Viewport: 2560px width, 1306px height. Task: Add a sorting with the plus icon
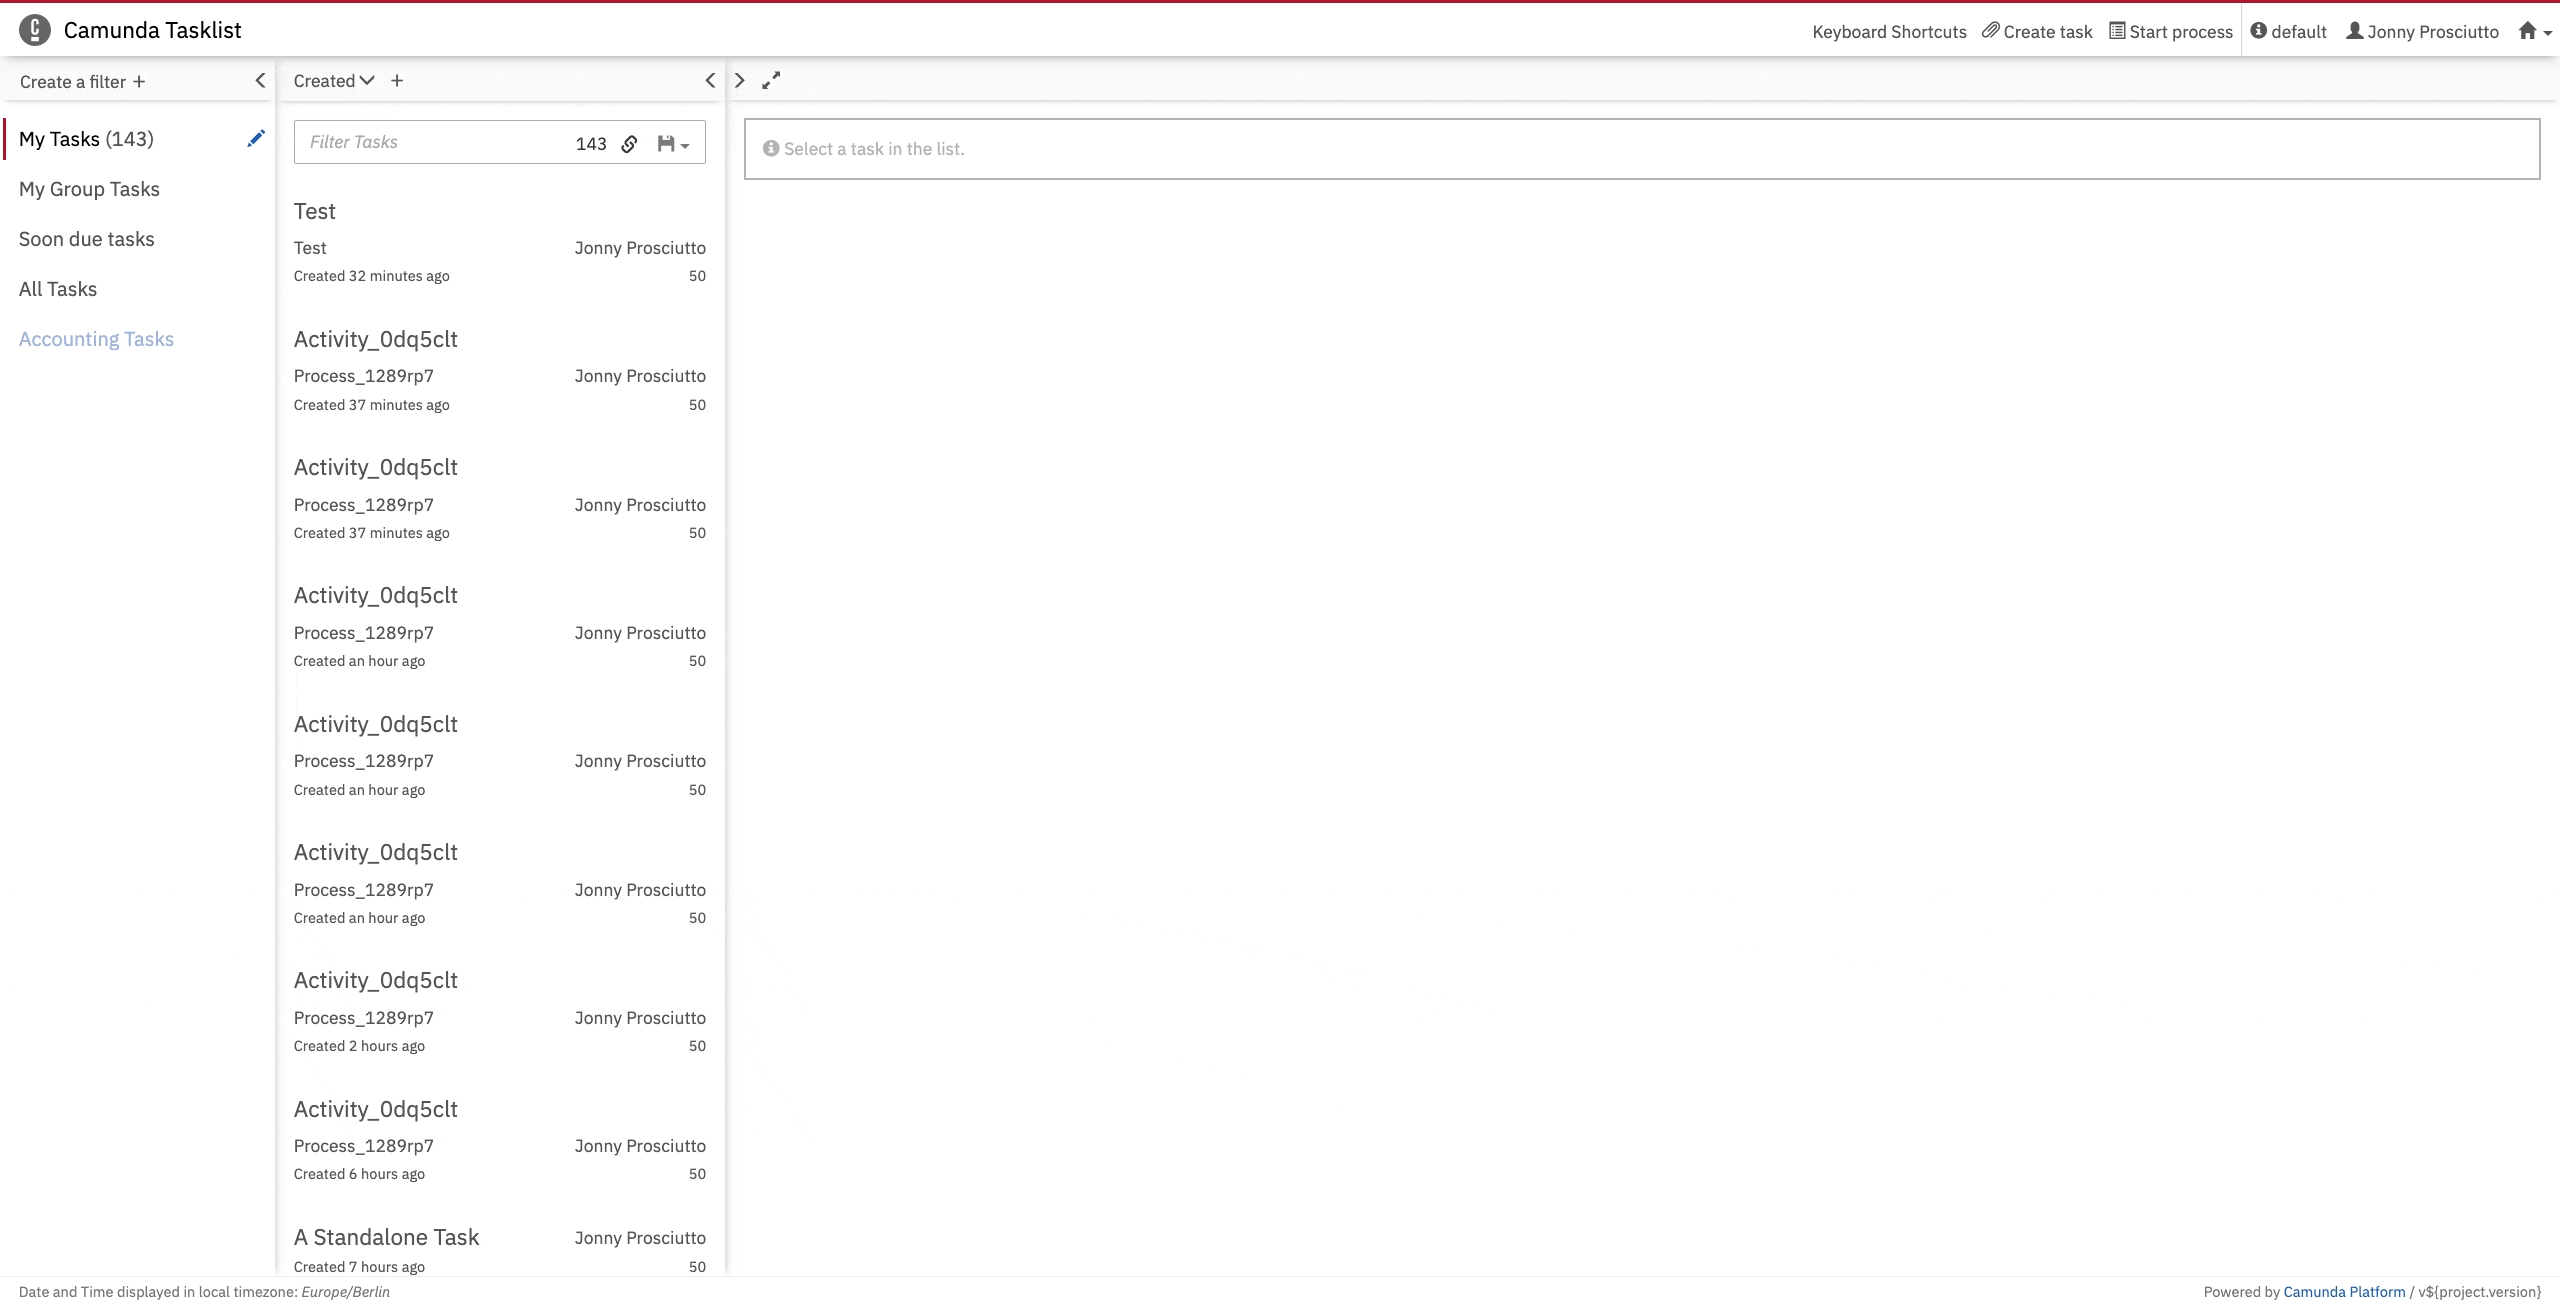[396, 80]
